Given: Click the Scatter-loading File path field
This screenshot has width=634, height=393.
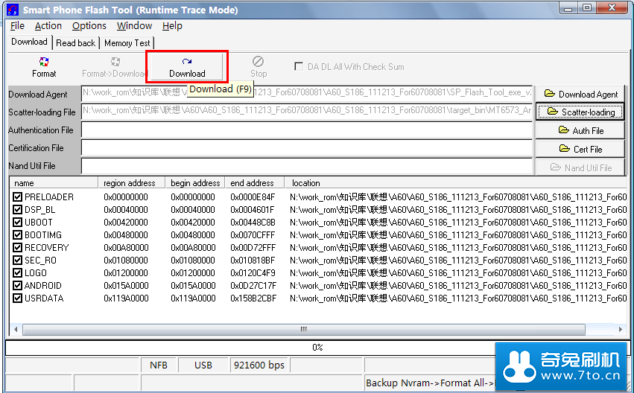Looking at the screenshot, I should pos(306,112).
